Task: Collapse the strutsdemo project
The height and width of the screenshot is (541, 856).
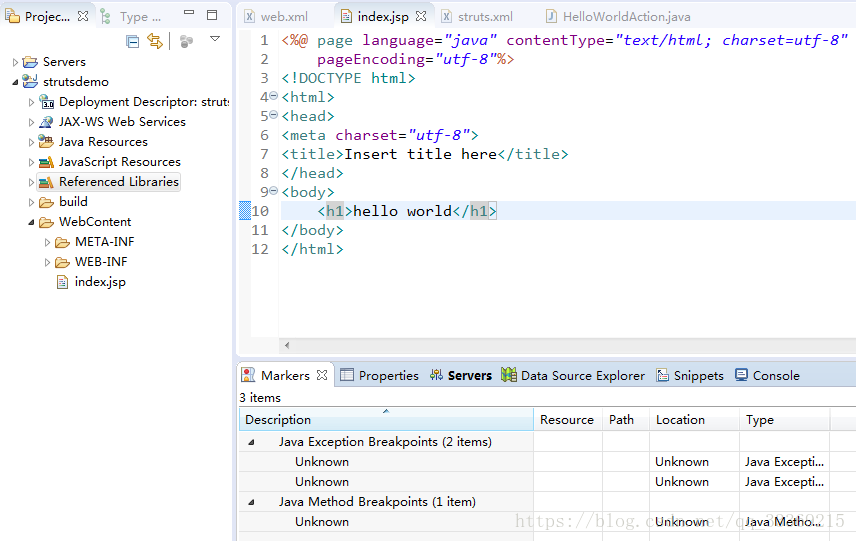Action: 15,82
